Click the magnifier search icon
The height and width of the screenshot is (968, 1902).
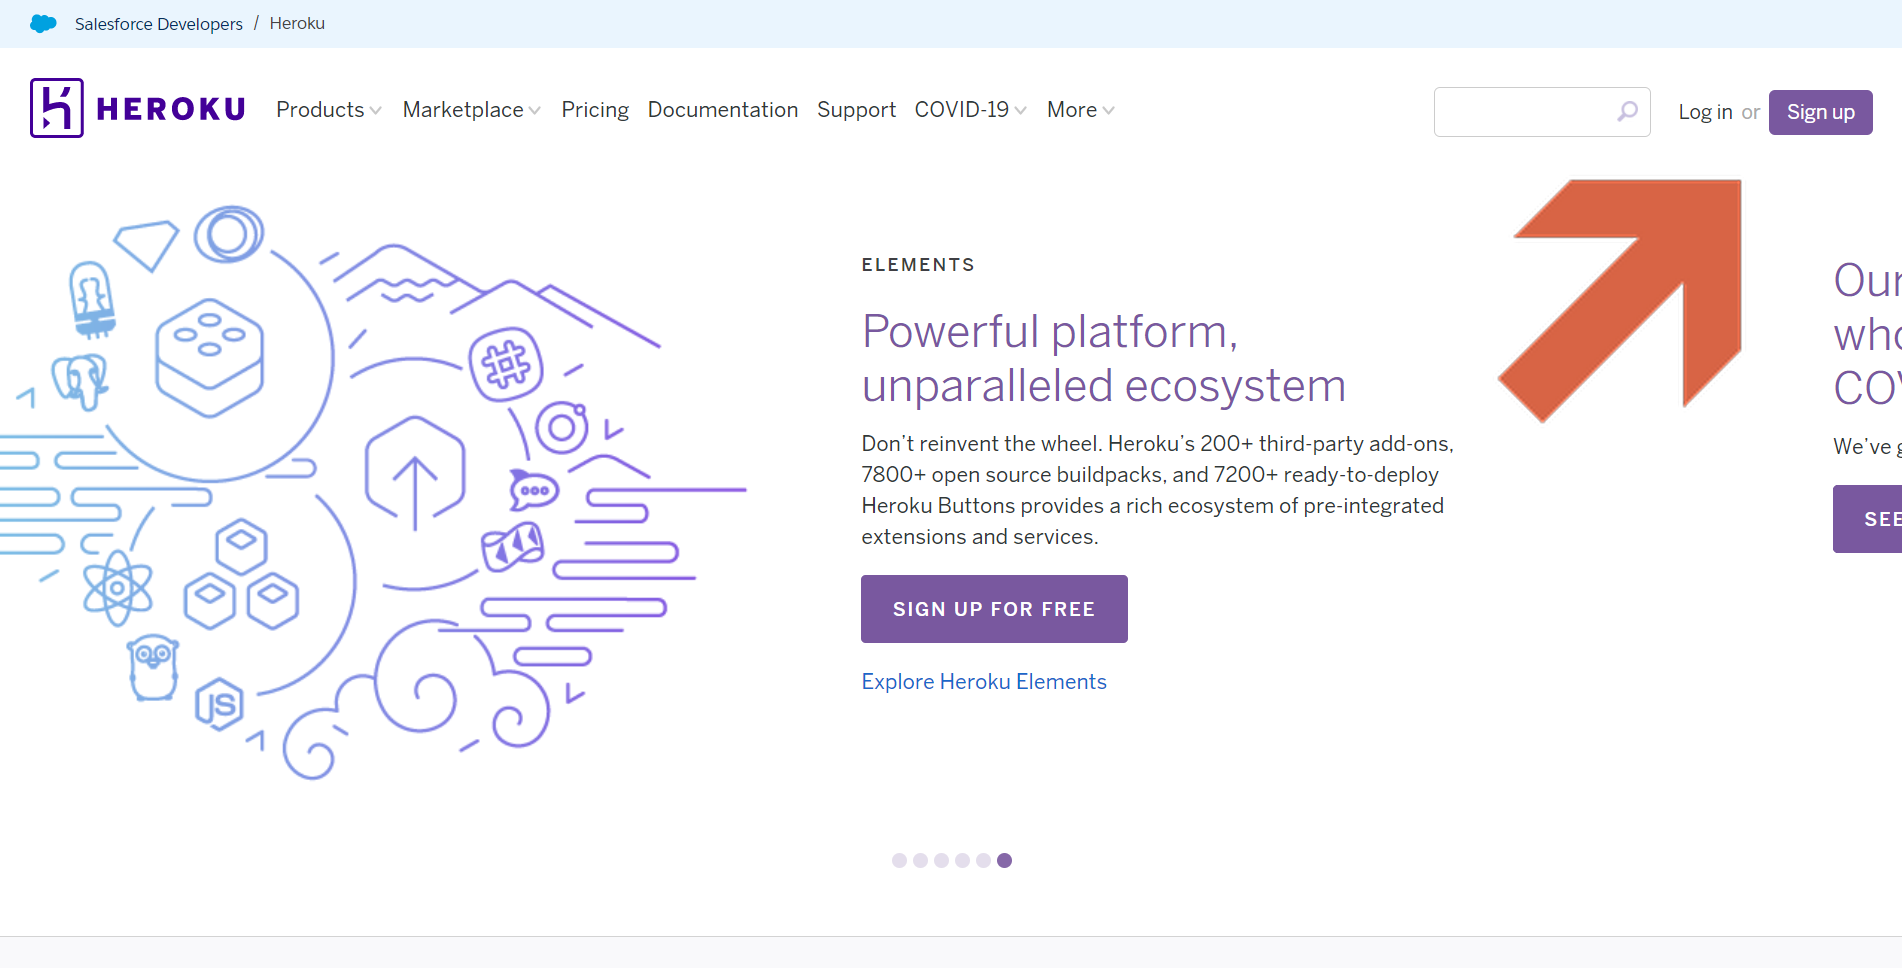(x=1628, y=111)
